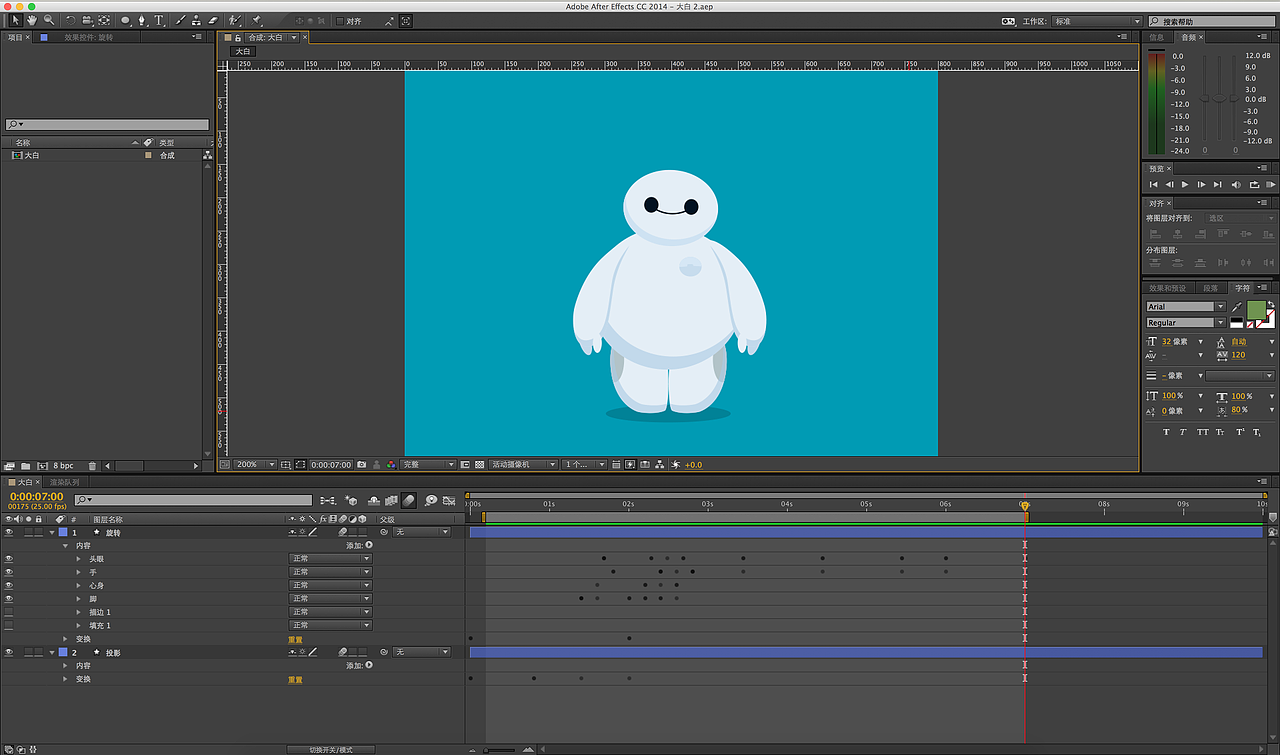Select the Puppet Pin tool
The image size is (1280, 755).
[257, 20]
